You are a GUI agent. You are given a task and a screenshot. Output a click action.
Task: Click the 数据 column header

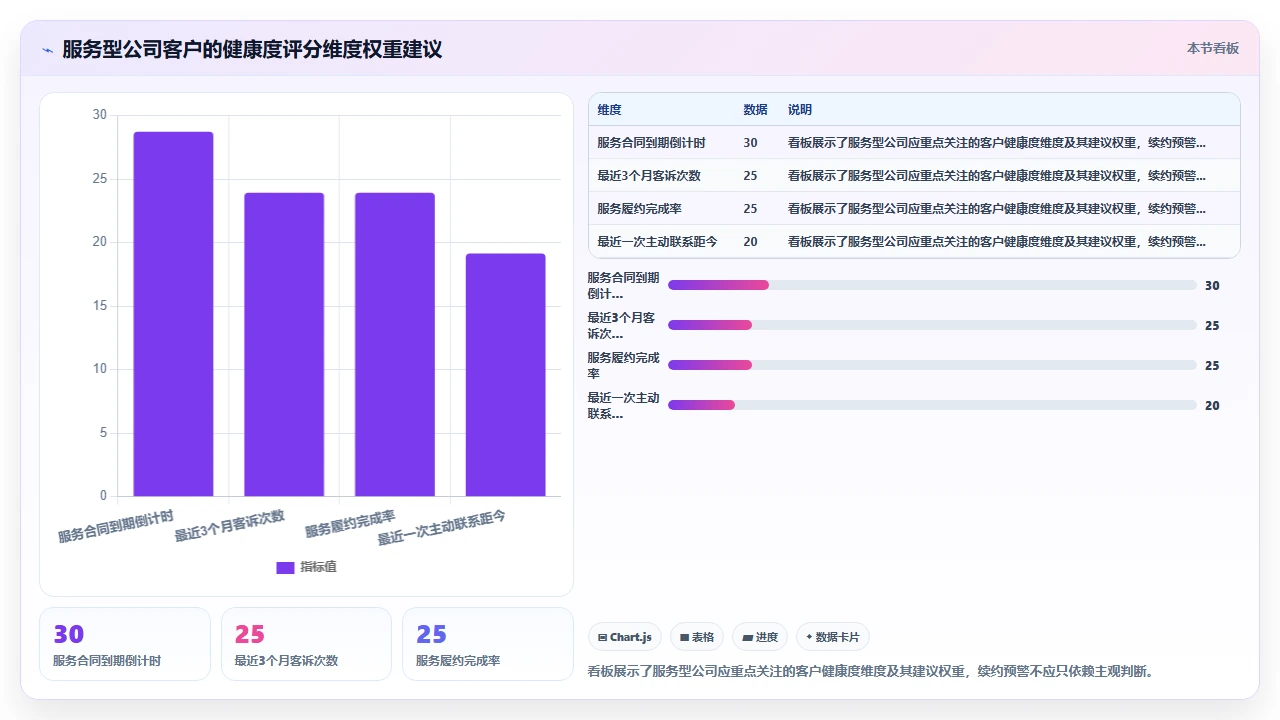coord(755,109)
